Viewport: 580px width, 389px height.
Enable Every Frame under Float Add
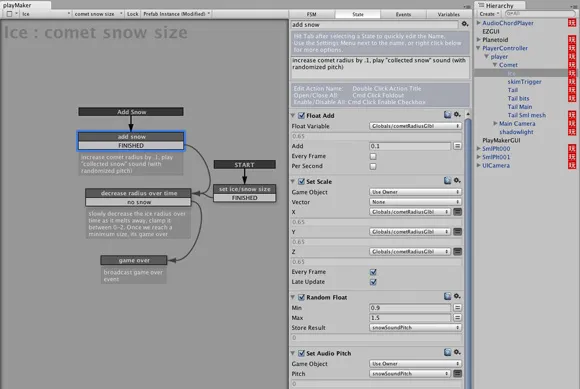coord(373,156)
